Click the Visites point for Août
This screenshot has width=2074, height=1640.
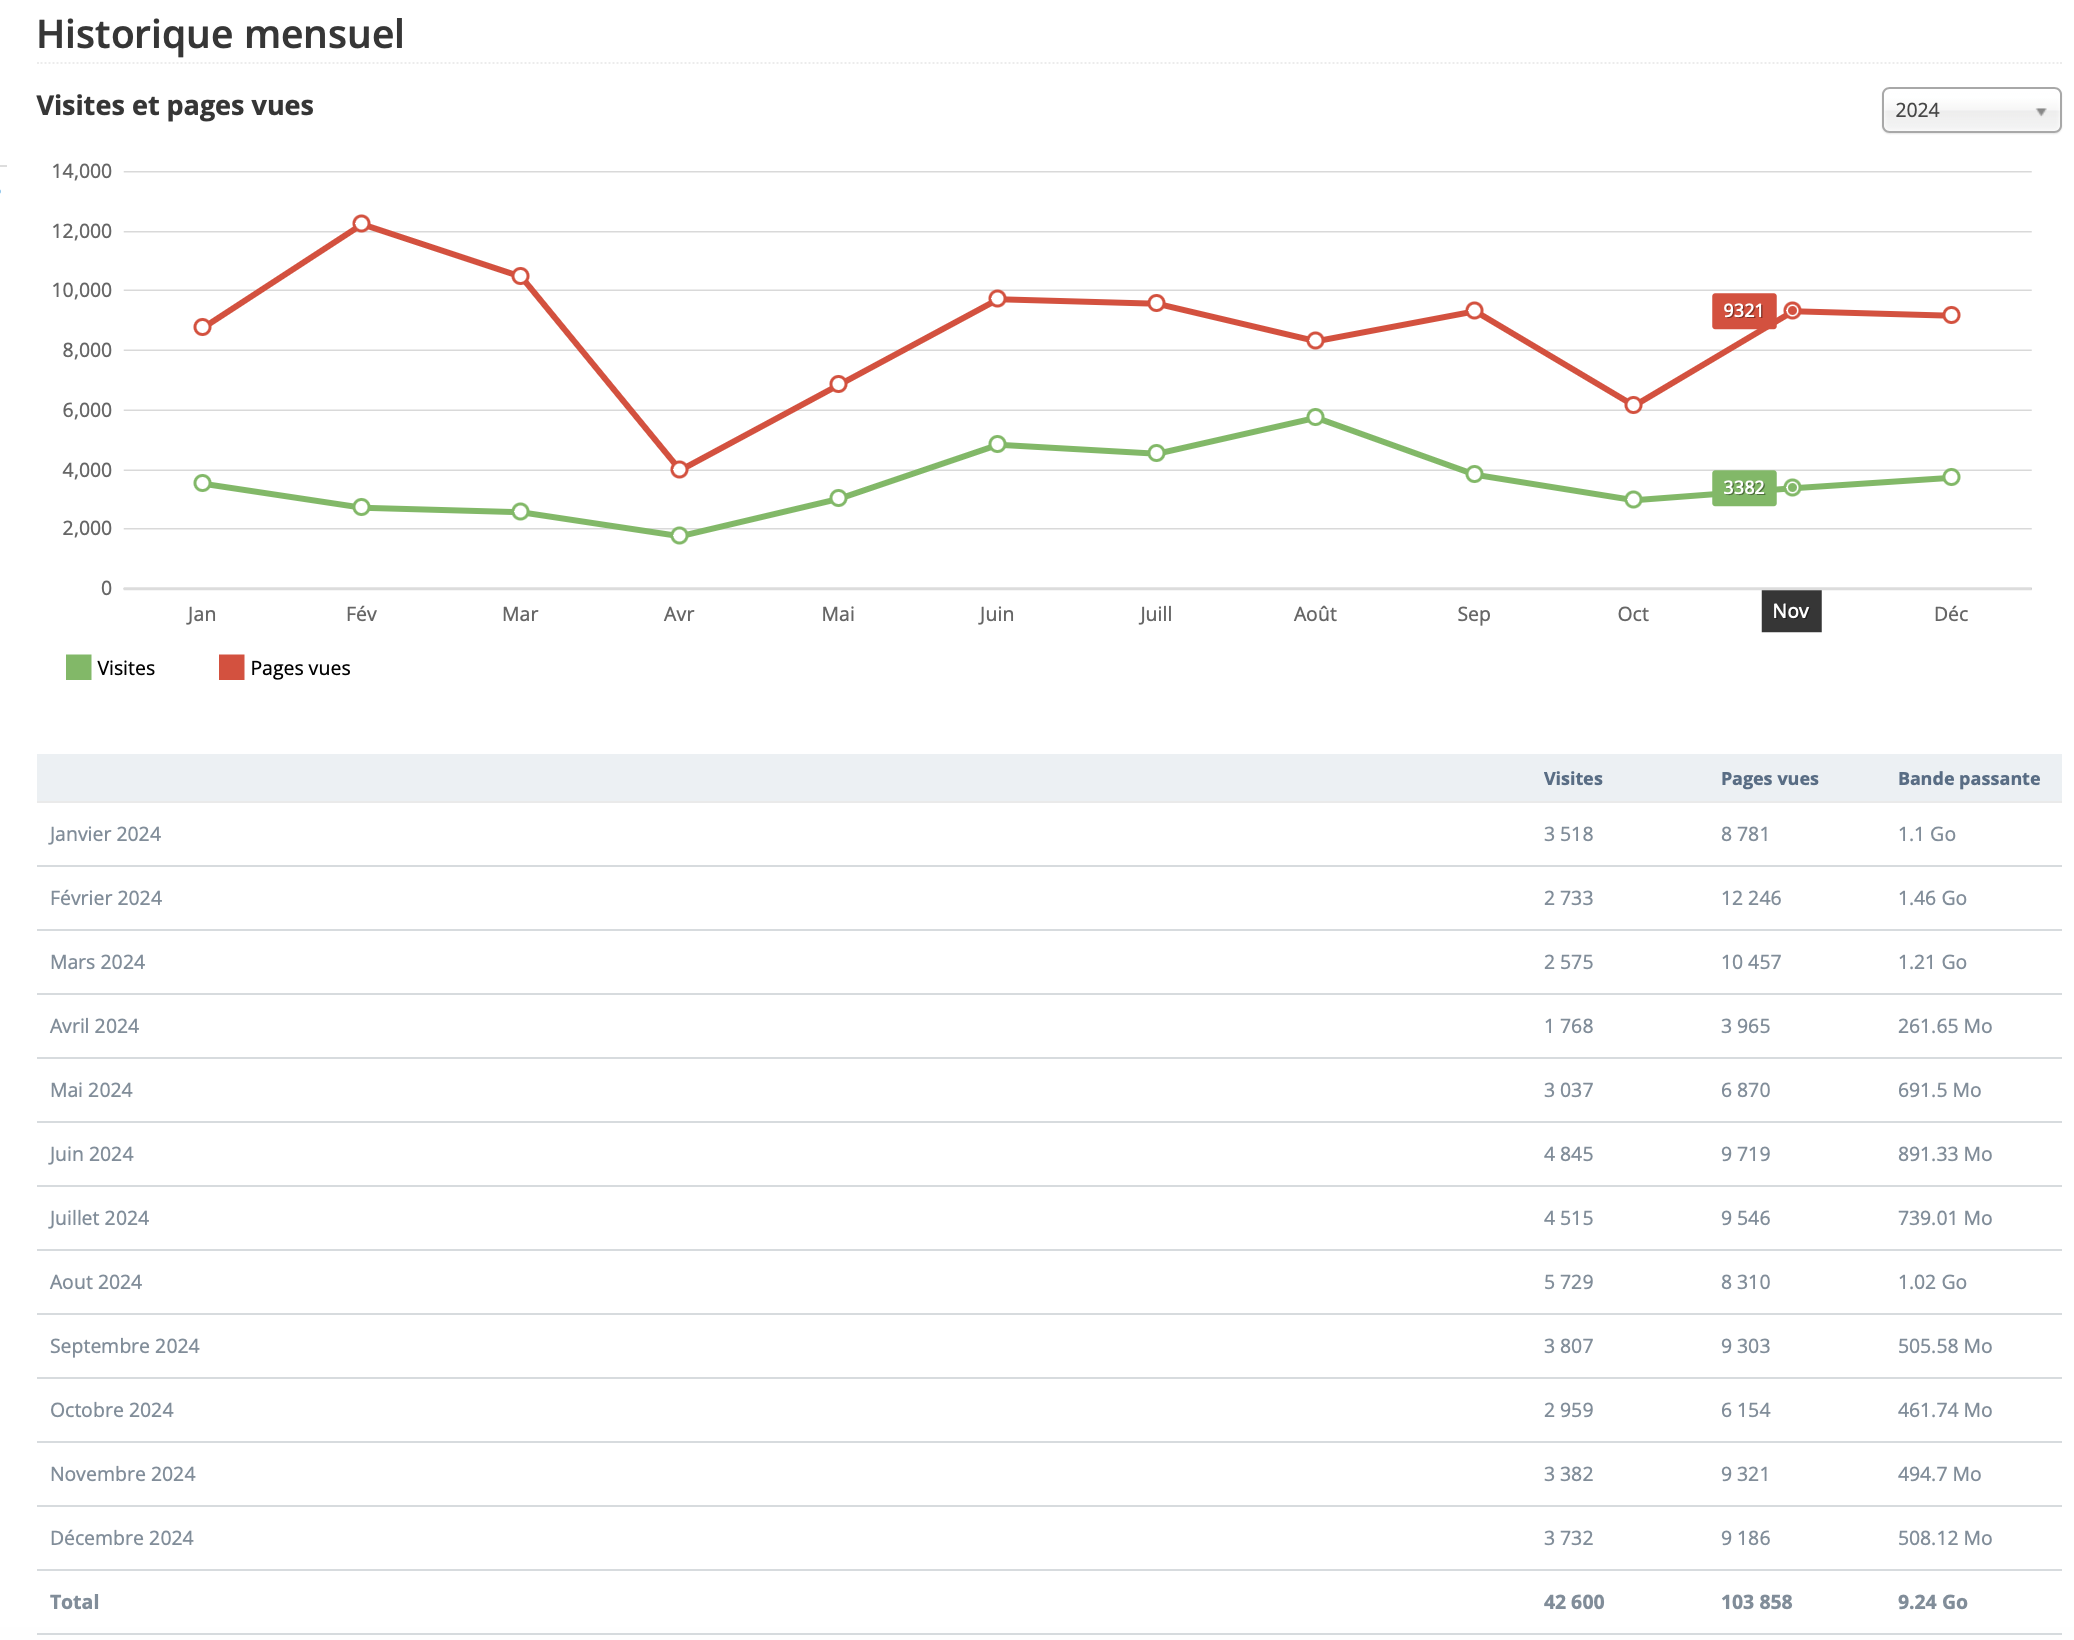[1315, 417]
